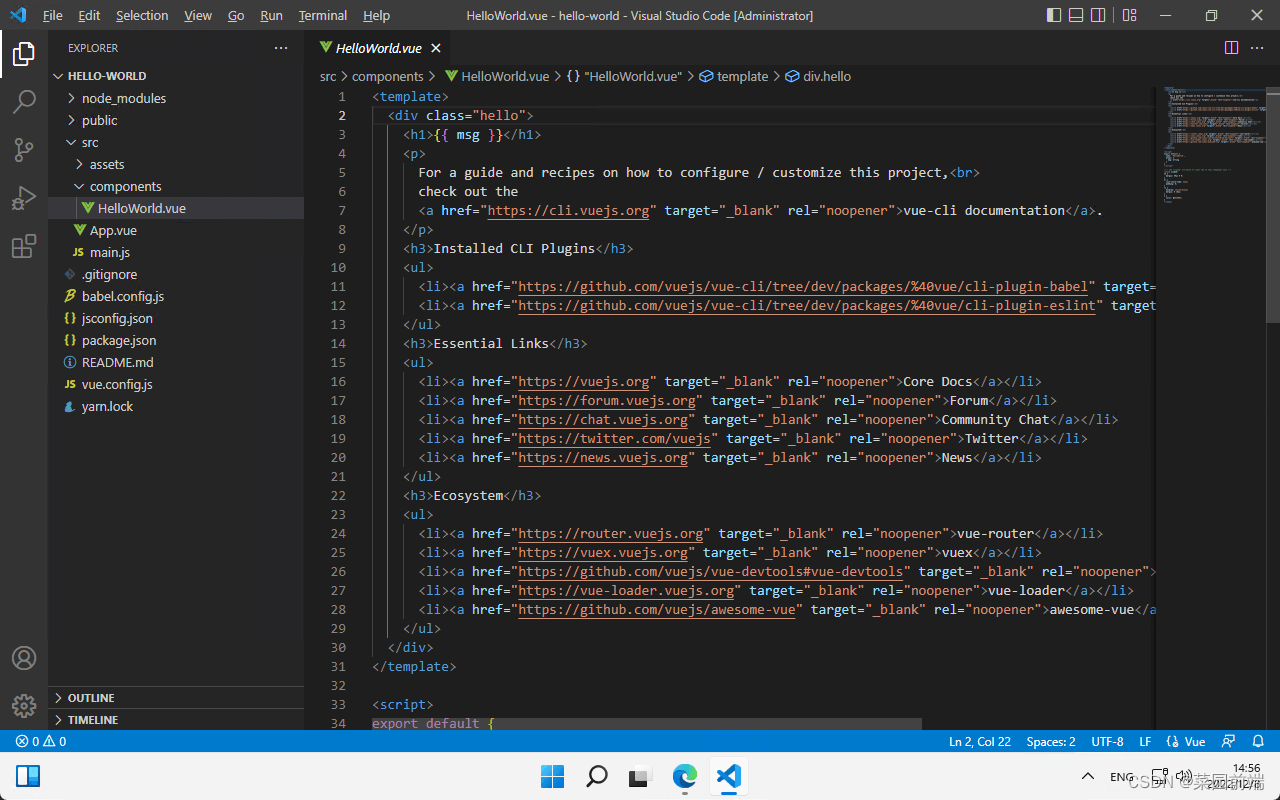1280x800 pixels.
Task: Expand the assets folder
Action: point(176,164)
